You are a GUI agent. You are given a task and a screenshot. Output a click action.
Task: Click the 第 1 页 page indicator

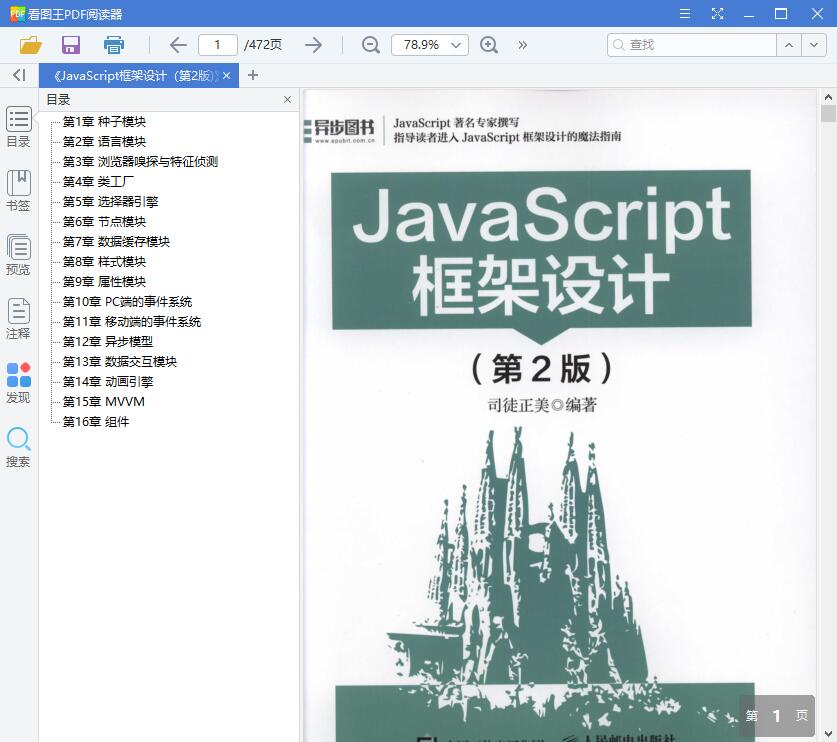click(x=777, y=716)
